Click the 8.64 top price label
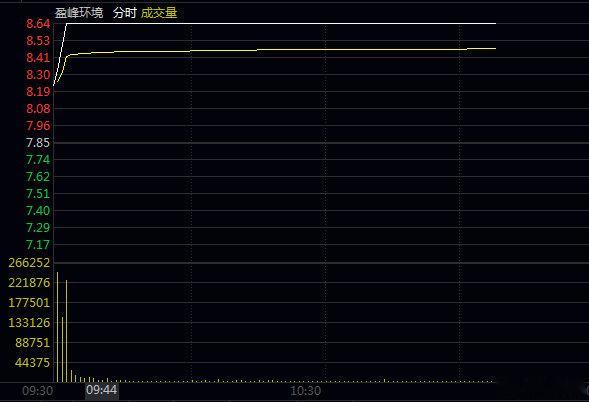 (x=38, y=24)
